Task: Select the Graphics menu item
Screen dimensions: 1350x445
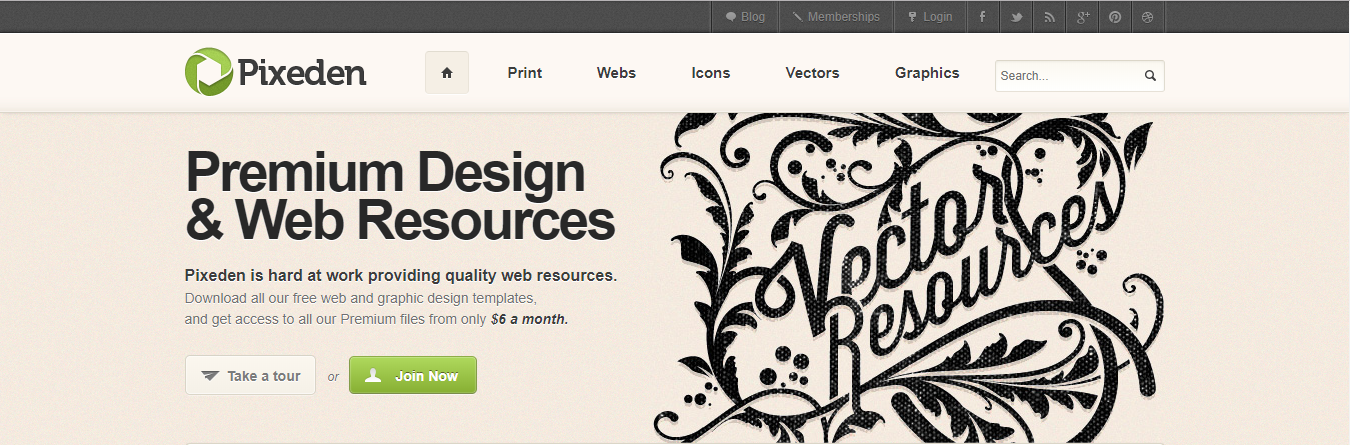Action: (927, 73)
